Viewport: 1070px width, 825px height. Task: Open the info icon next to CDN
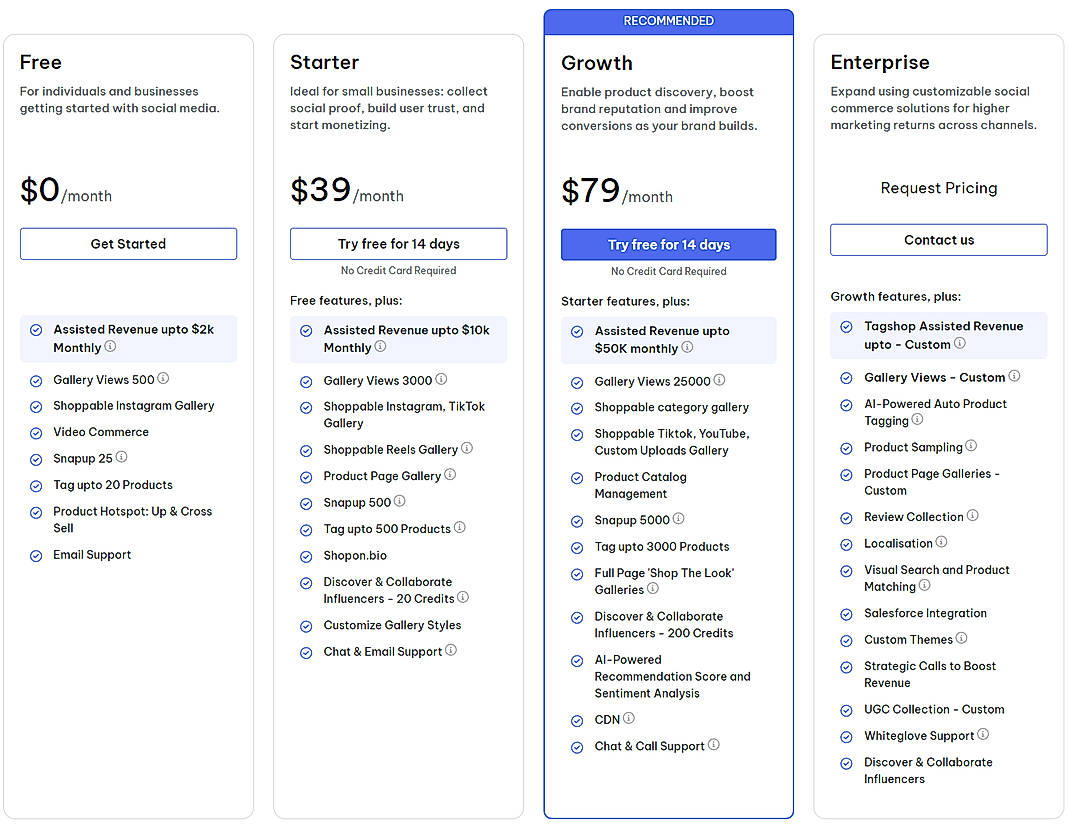pyautogui.click(x=629, y=719)
